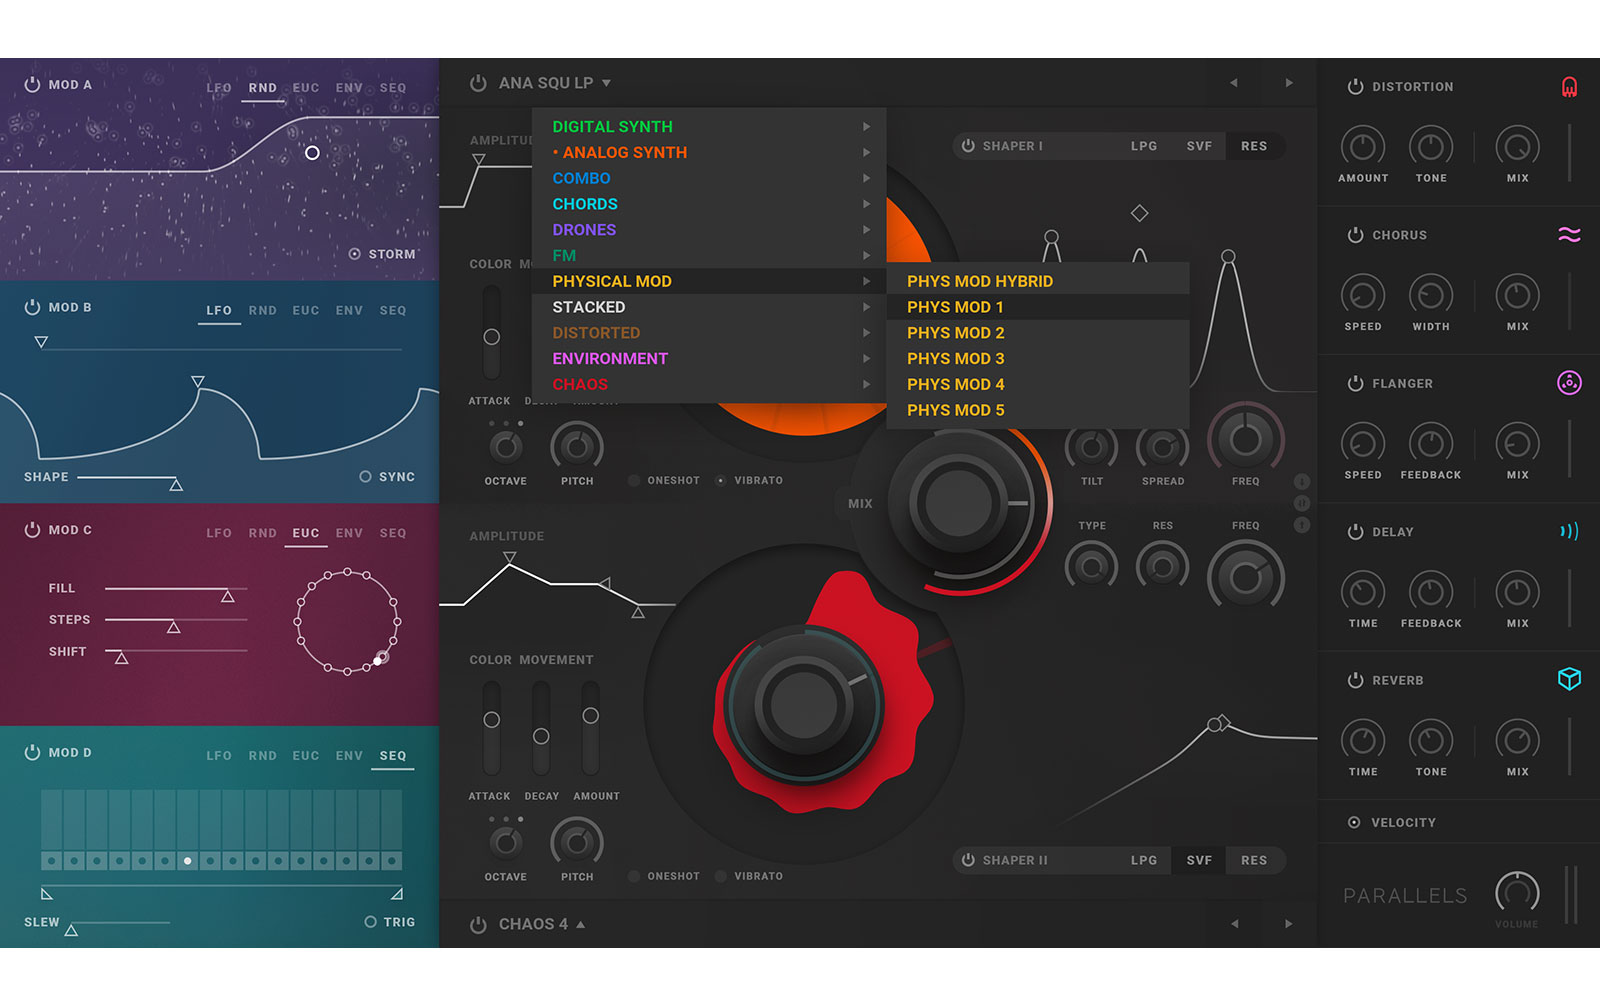Select LPG mode for Shaper I

point(1144,146)
